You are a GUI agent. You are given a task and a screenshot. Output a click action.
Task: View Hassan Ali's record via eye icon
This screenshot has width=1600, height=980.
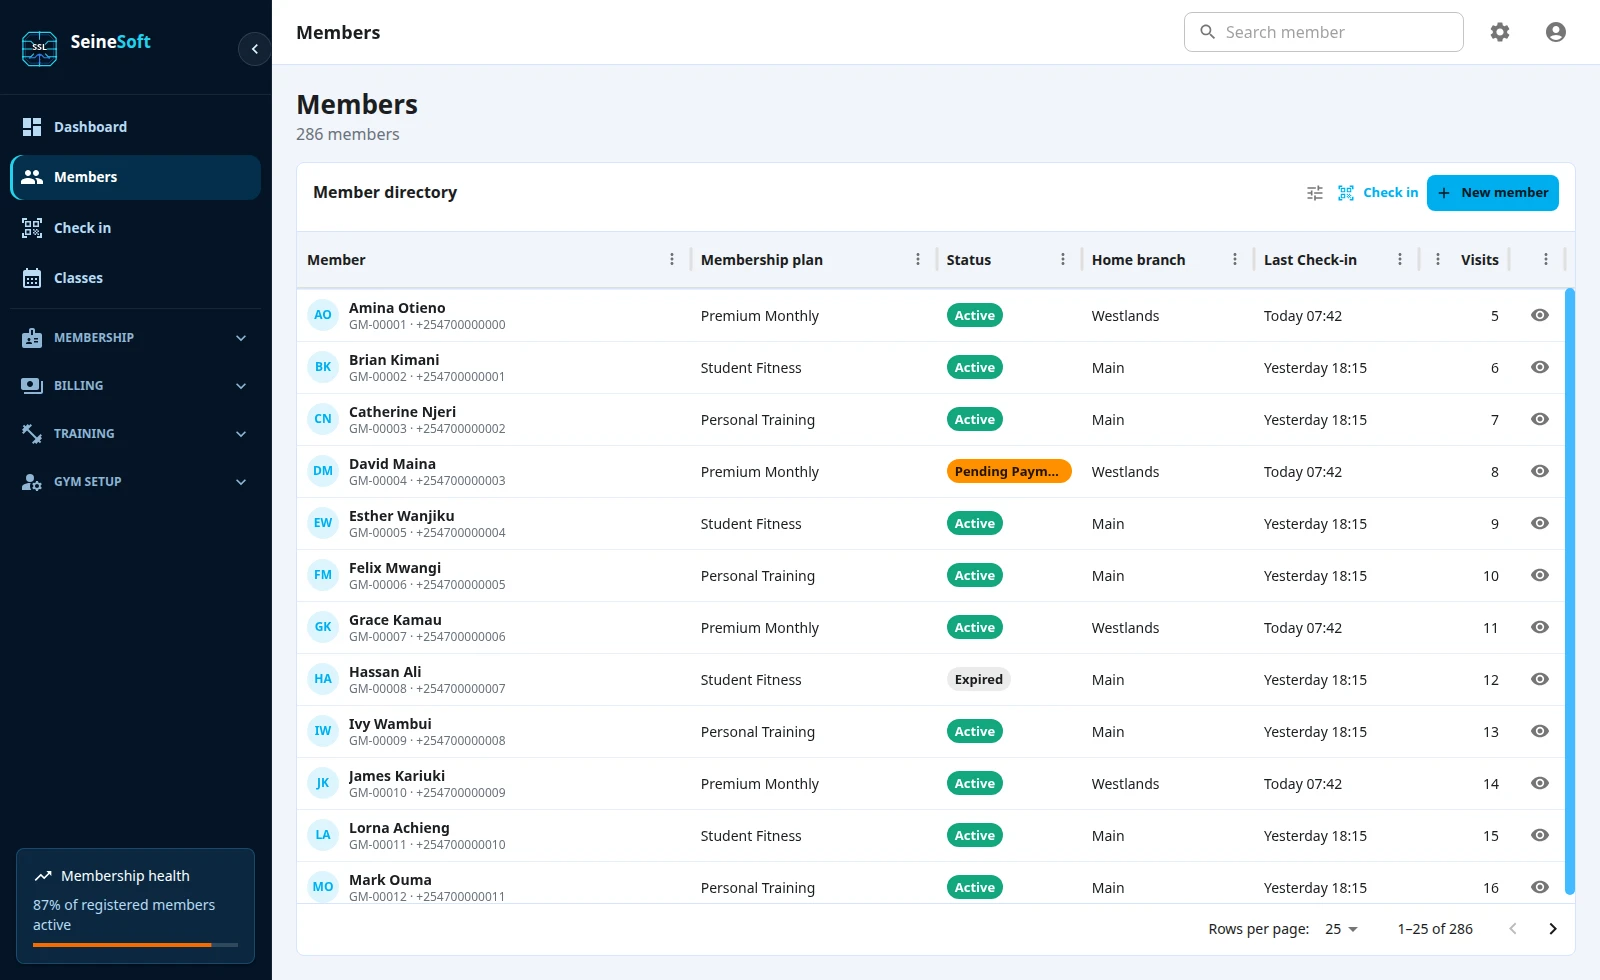[x=1540, y=679]
